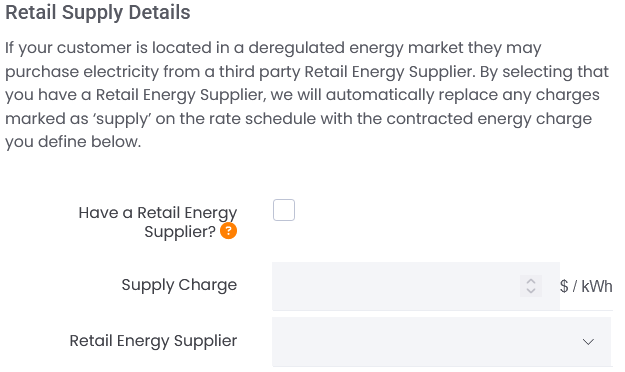625x372 pixels.
Task: Click the deregulated energy market description paragraph
Action: 307,94
